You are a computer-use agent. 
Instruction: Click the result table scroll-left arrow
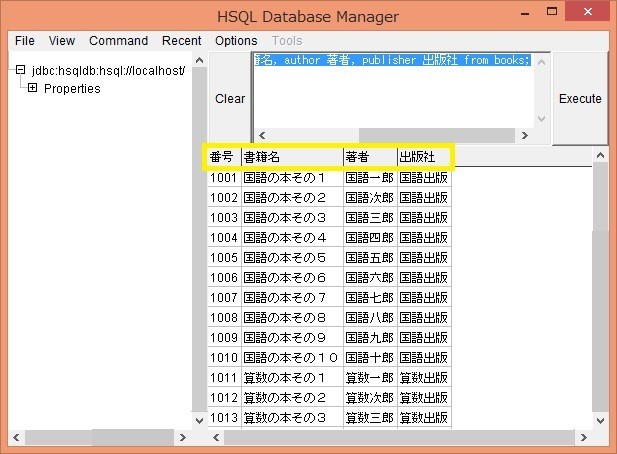[216, 437]
